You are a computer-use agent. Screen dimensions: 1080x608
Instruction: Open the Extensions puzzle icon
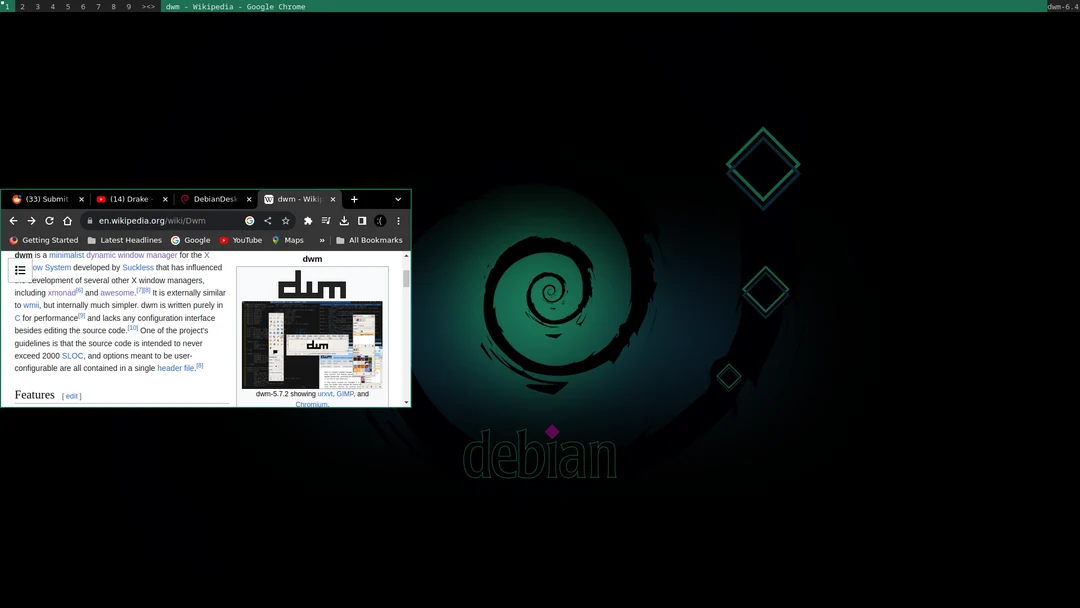click(x=307, y=220)
